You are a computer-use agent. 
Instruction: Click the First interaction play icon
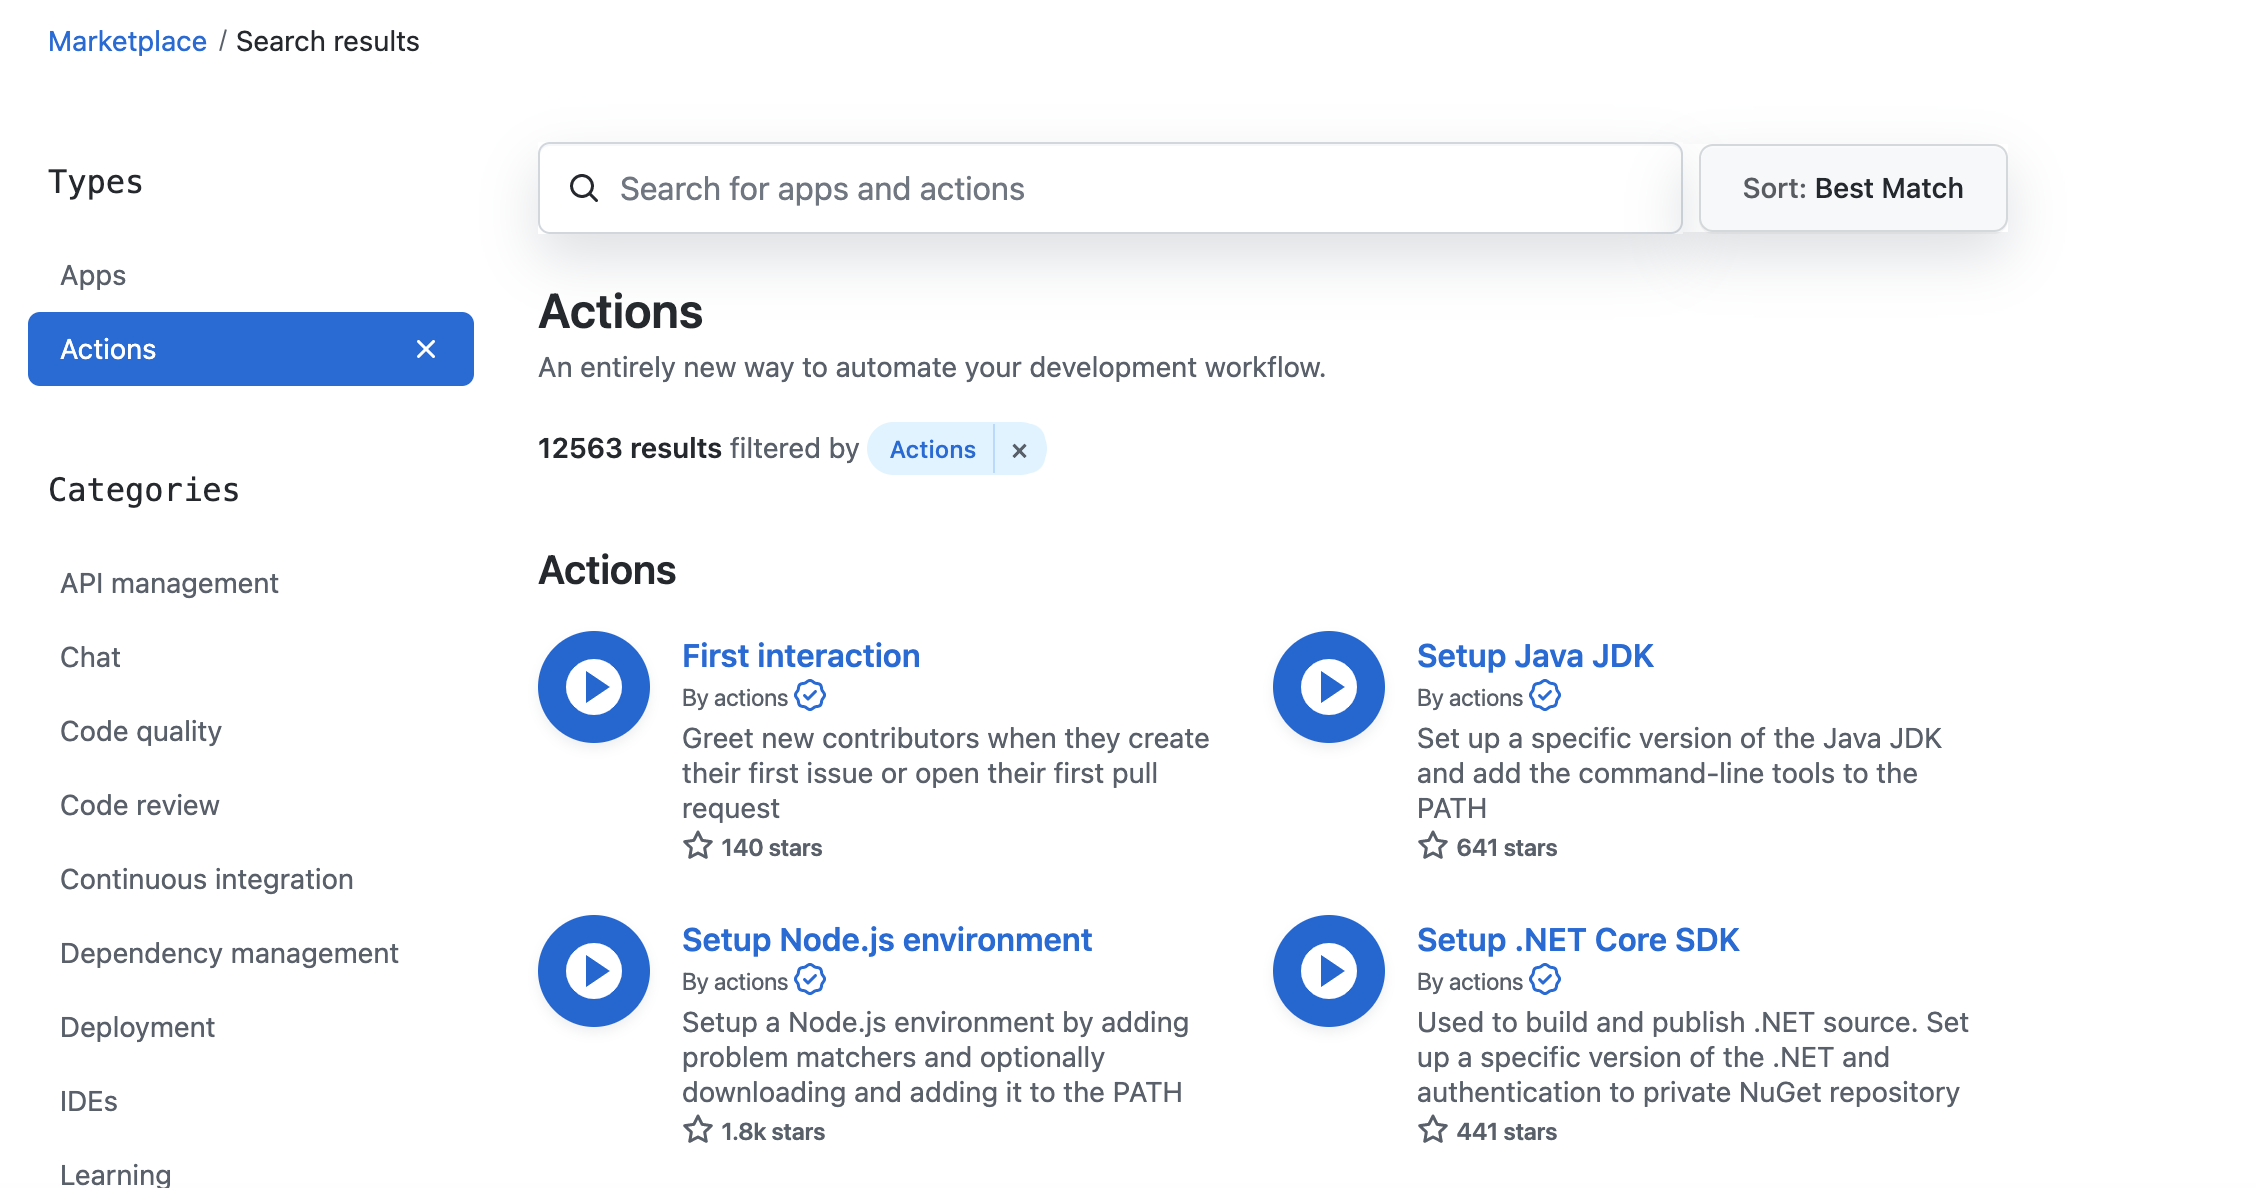coord(594,687)
